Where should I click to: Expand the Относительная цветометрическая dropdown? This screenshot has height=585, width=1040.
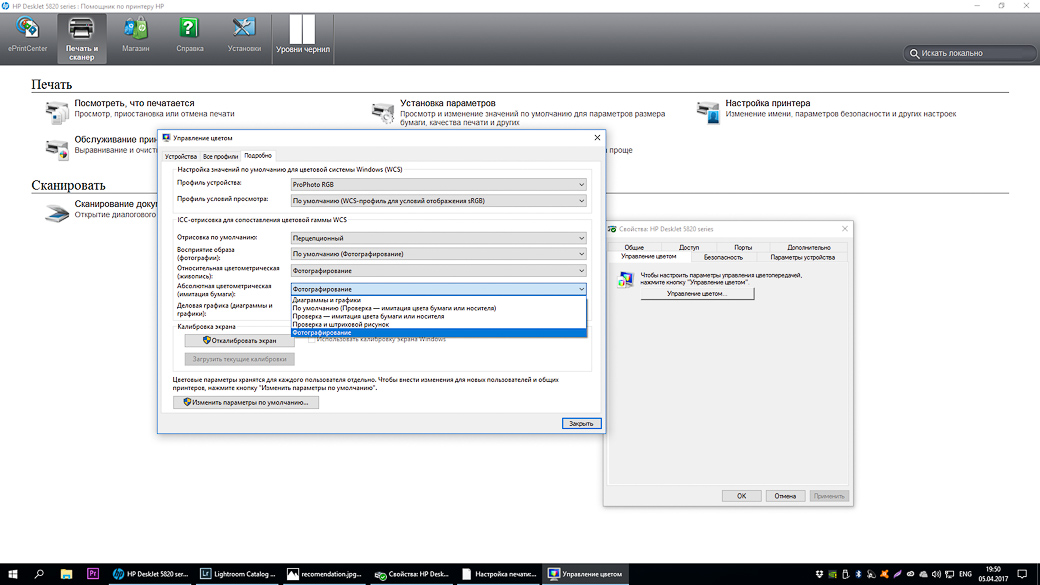coord(438,271)
